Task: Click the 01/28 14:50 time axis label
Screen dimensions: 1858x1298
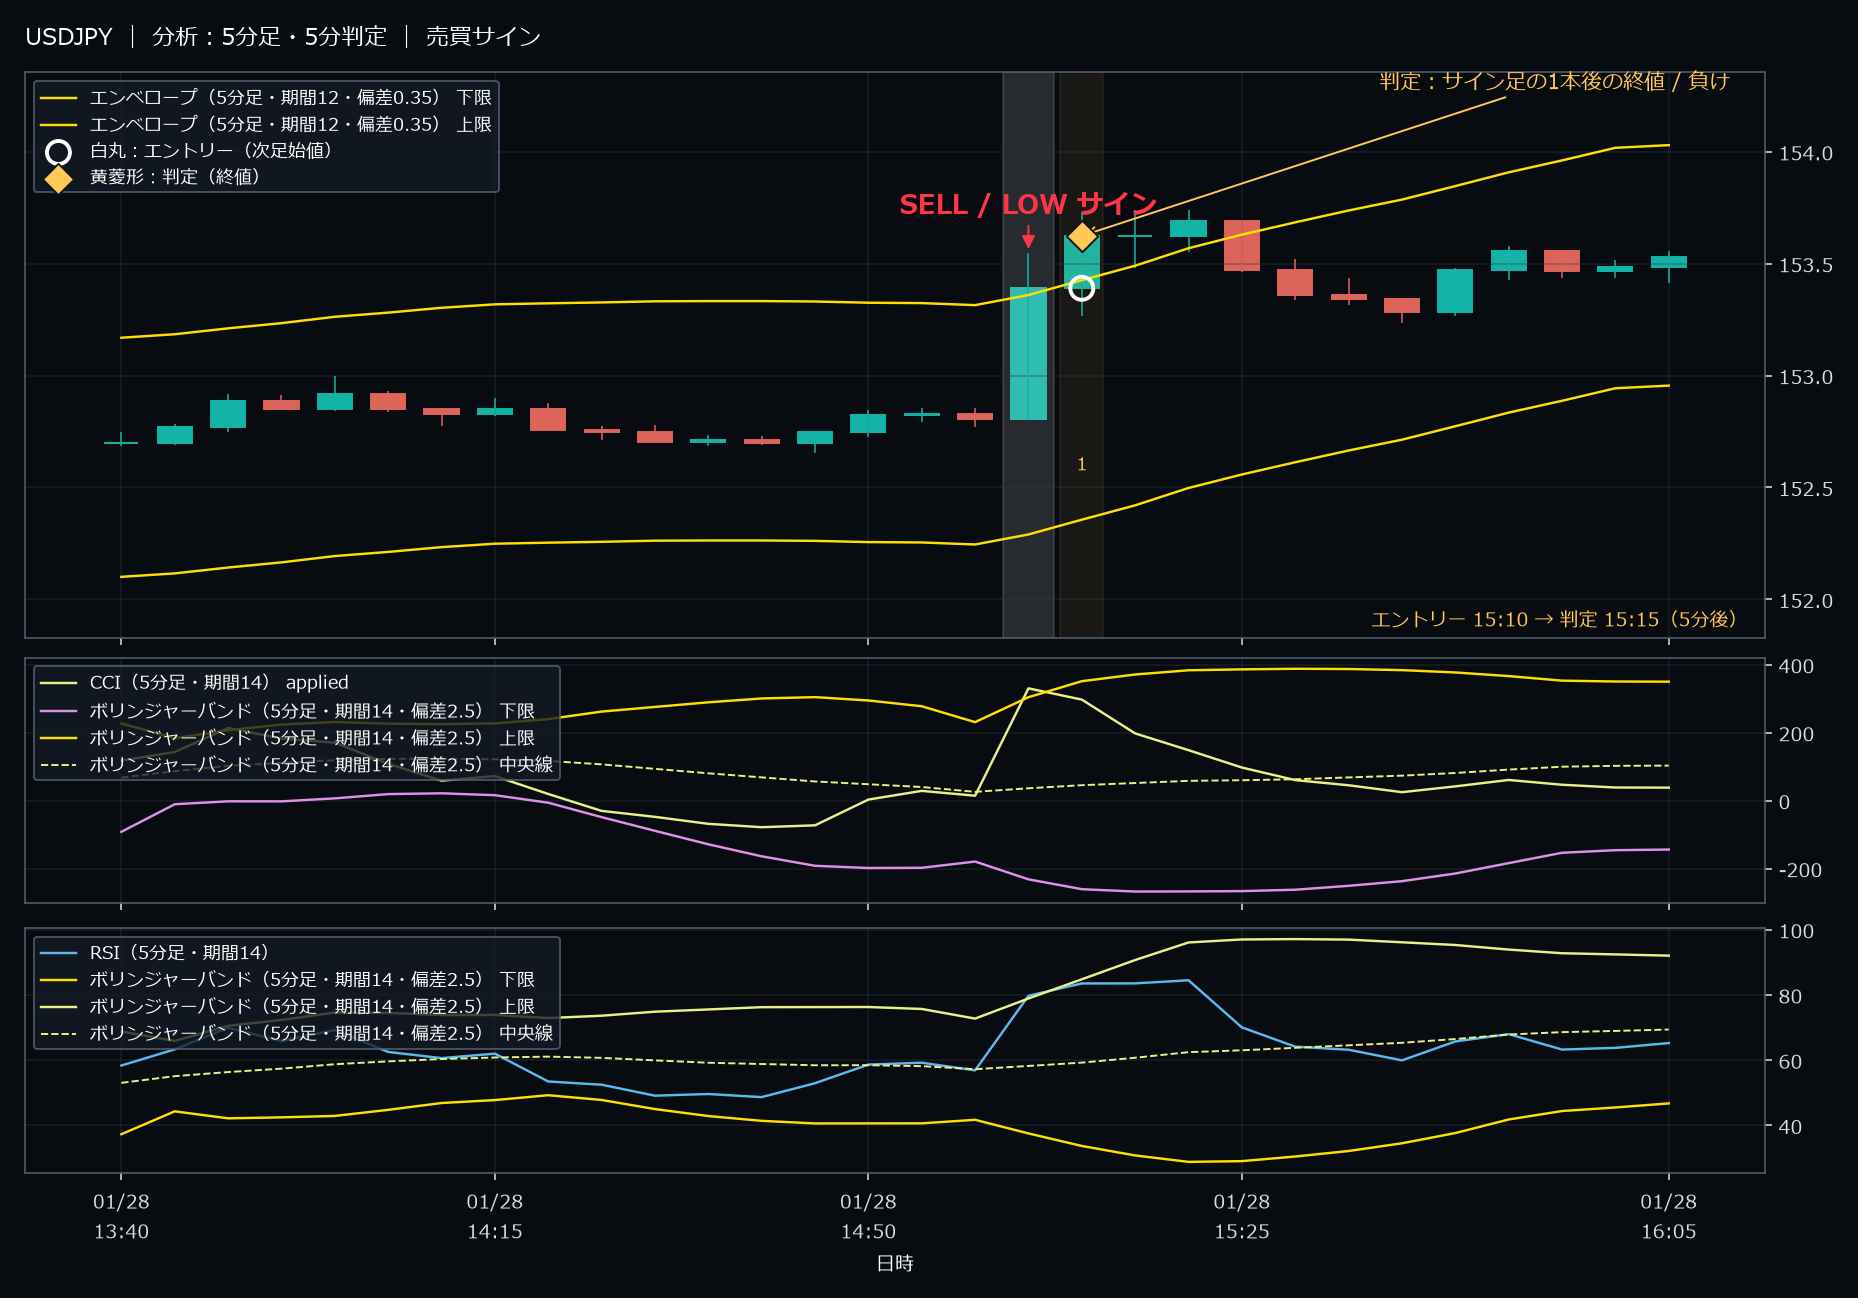Action: point(868,1216)
